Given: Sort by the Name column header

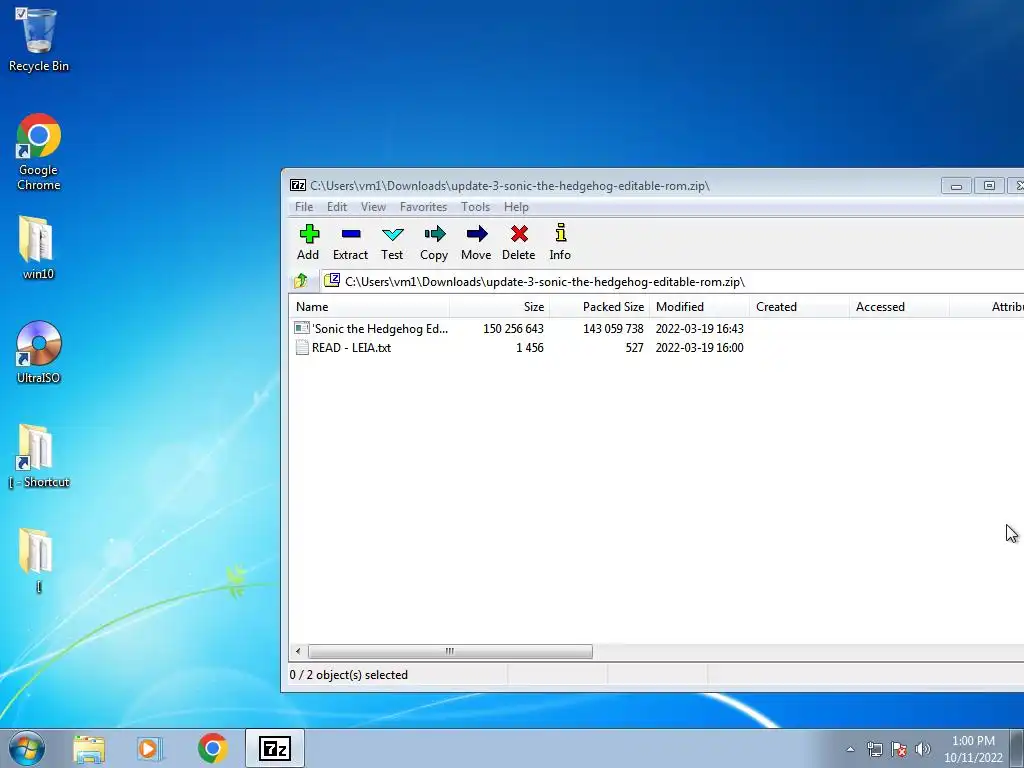Looking at the screenshot, I should tap(369, 307).
